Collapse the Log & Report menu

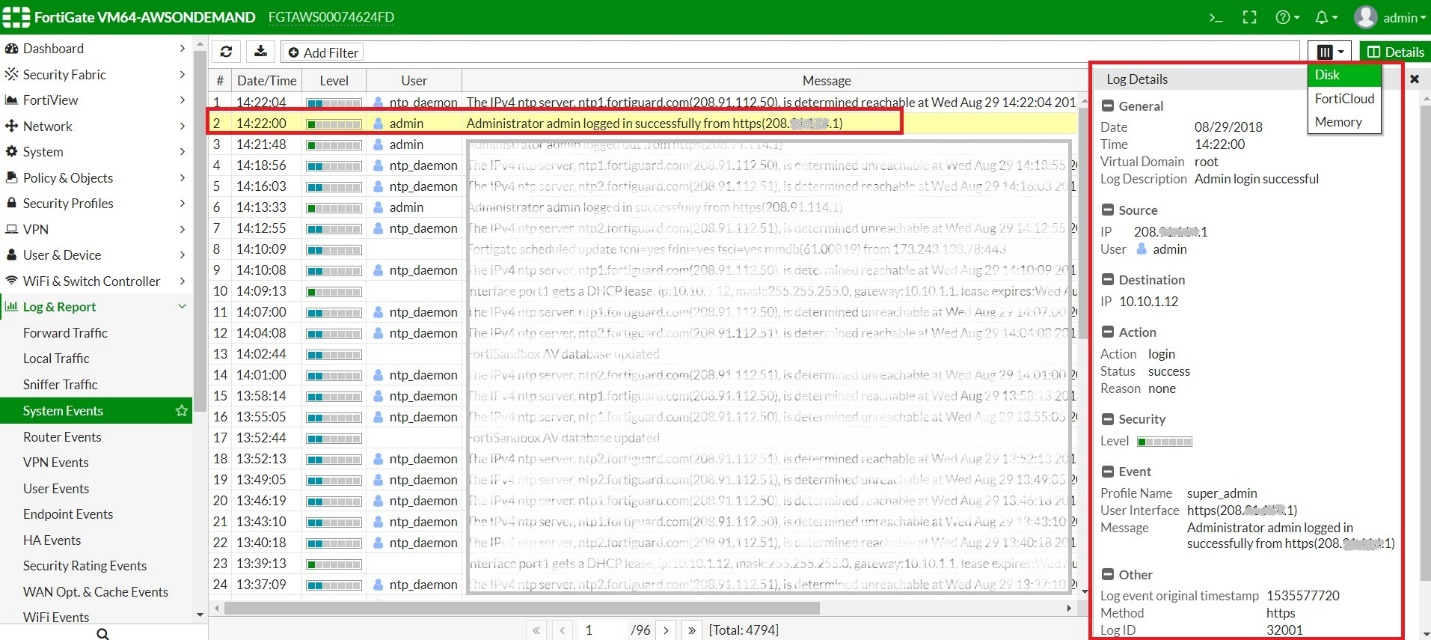pyautogui.click(x=182, y=307)
